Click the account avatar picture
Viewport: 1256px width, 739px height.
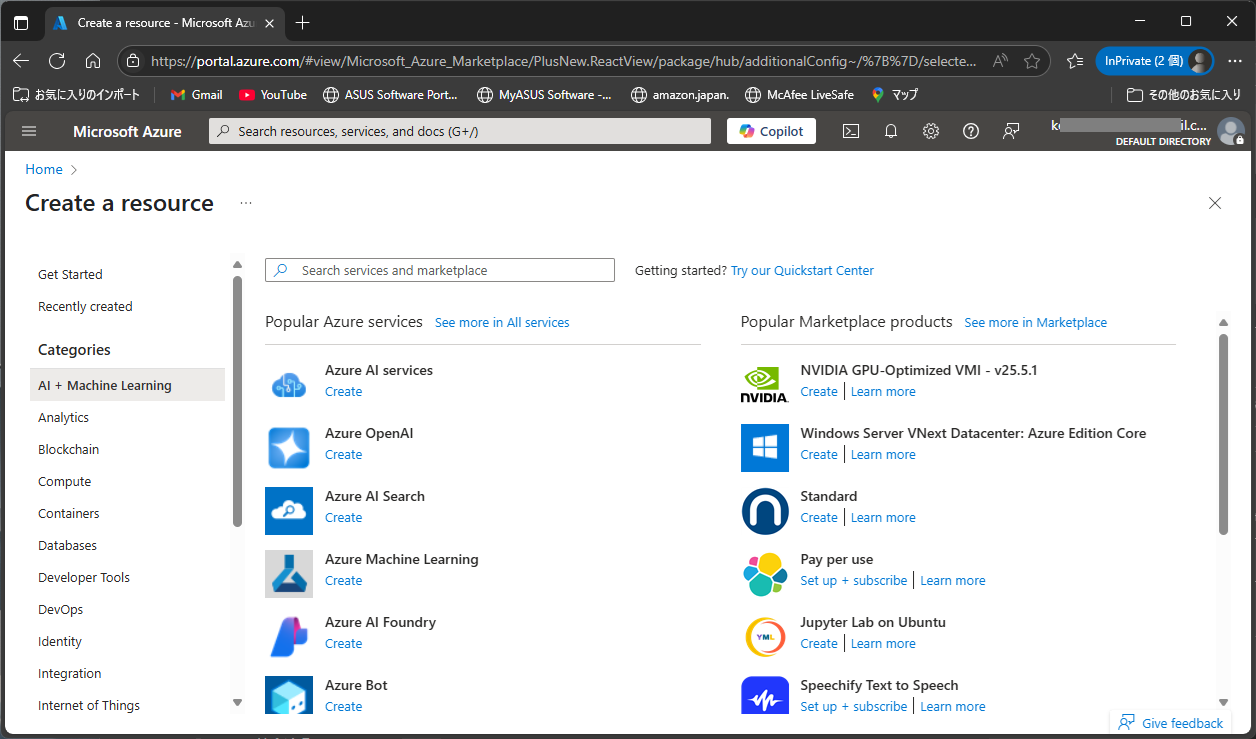1231,131
